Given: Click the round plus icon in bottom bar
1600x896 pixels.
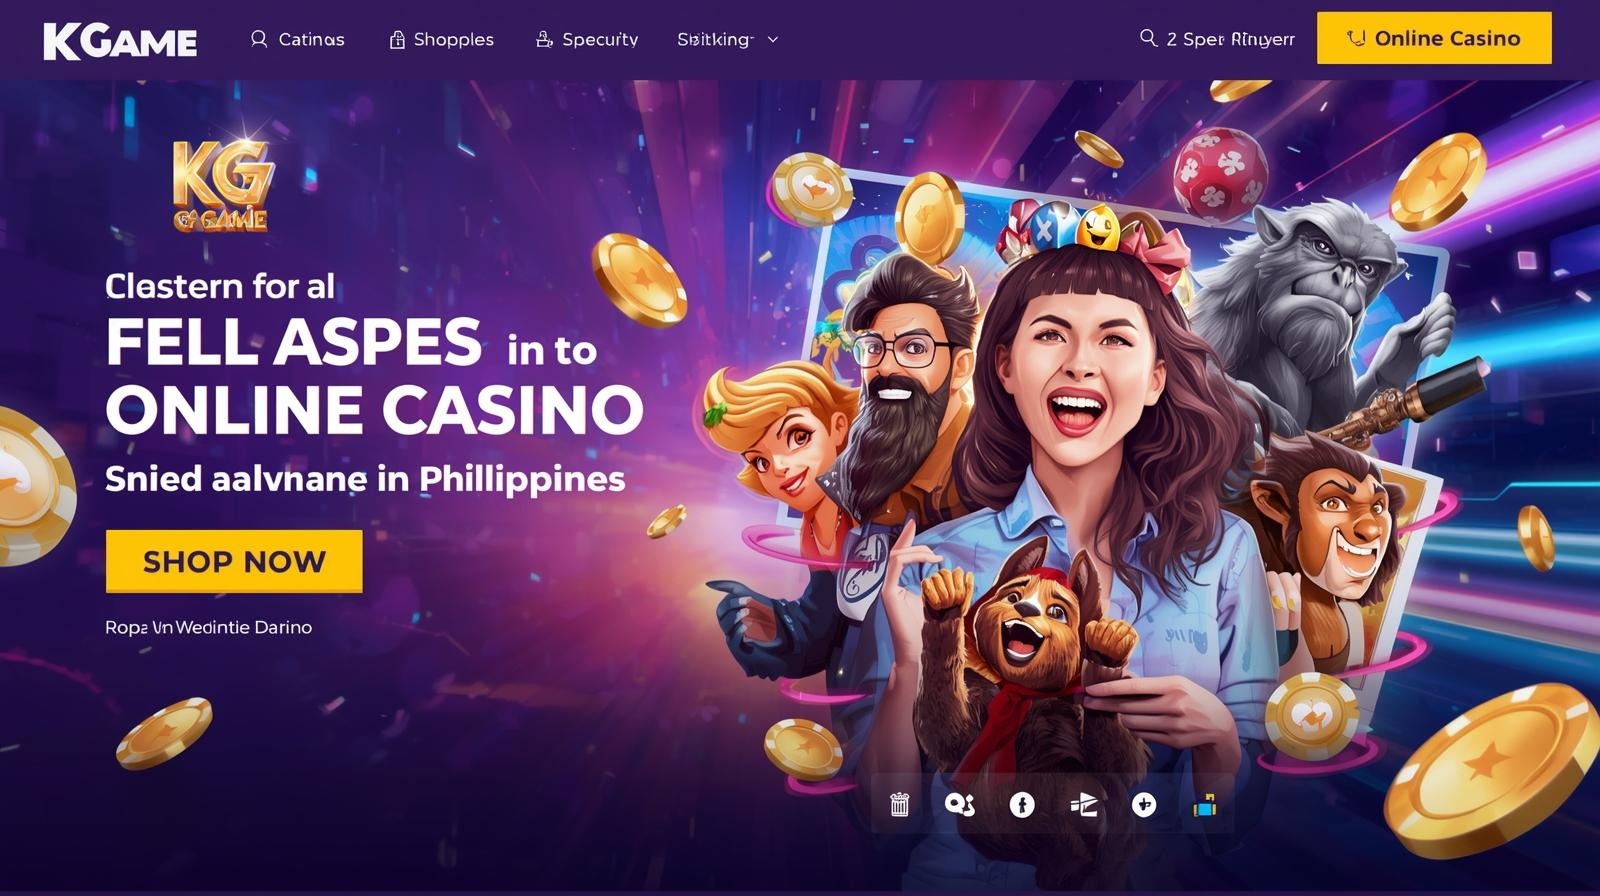Looking at the screenshot, I should click(1144, 804).
